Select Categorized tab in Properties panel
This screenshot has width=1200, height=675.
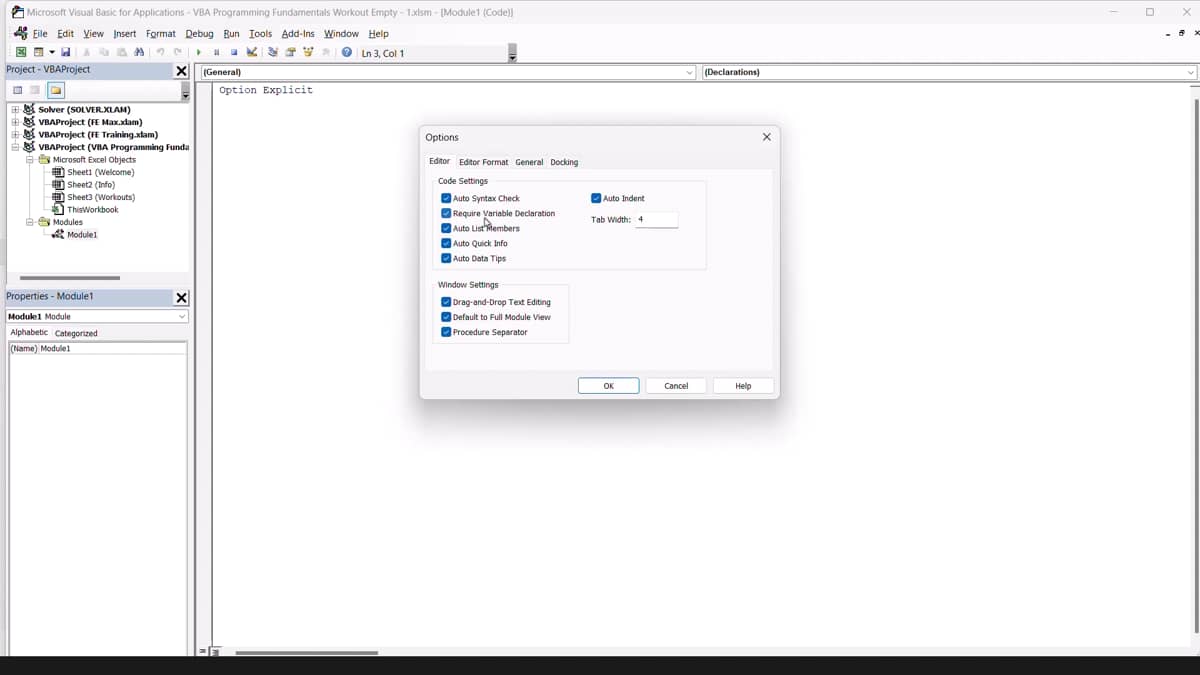click(x=76, y=333)
